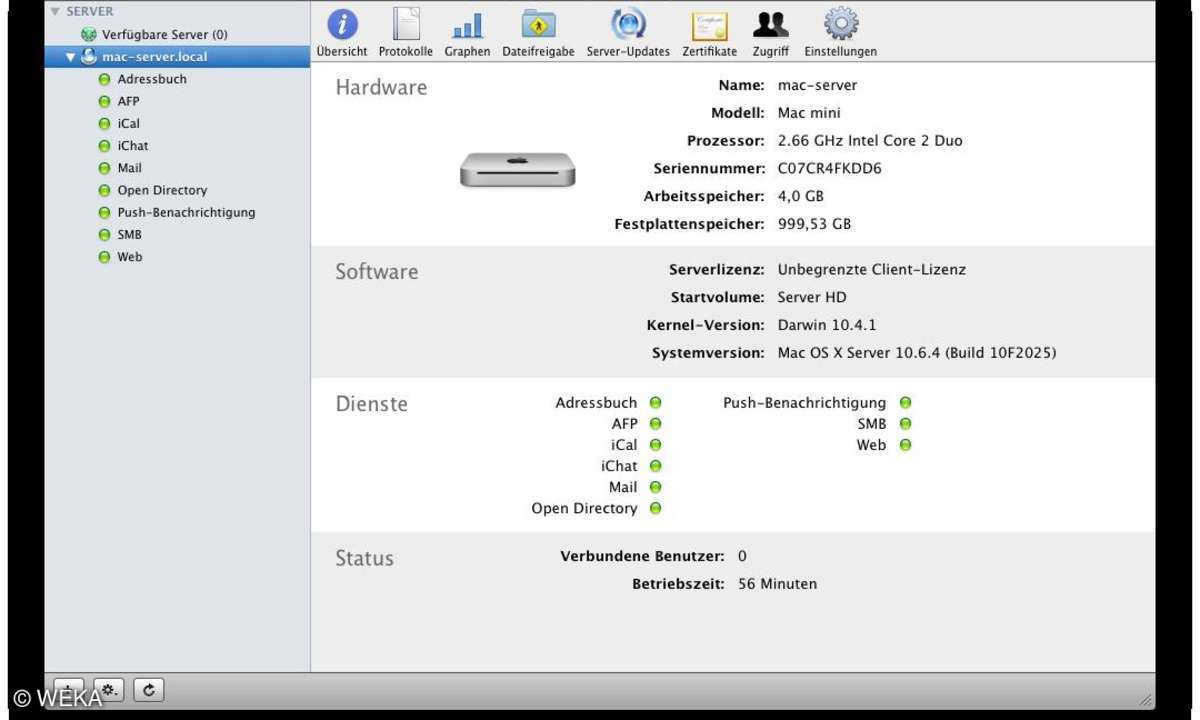Click Push-Benachrichtigung status dot under Dienste
The width and height of the screenshot is (1200, 720).
[x=905, y=403]
